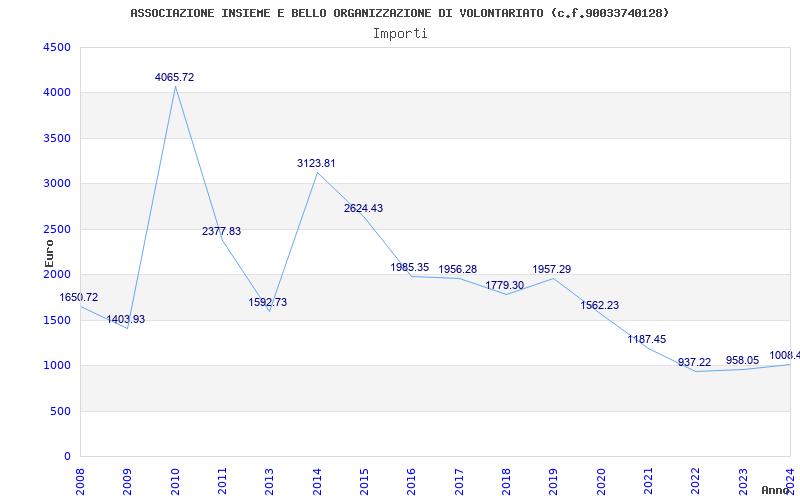Click the 2017 x-axis year label
The image size is (800, 500).
click(x=459, y=482)
